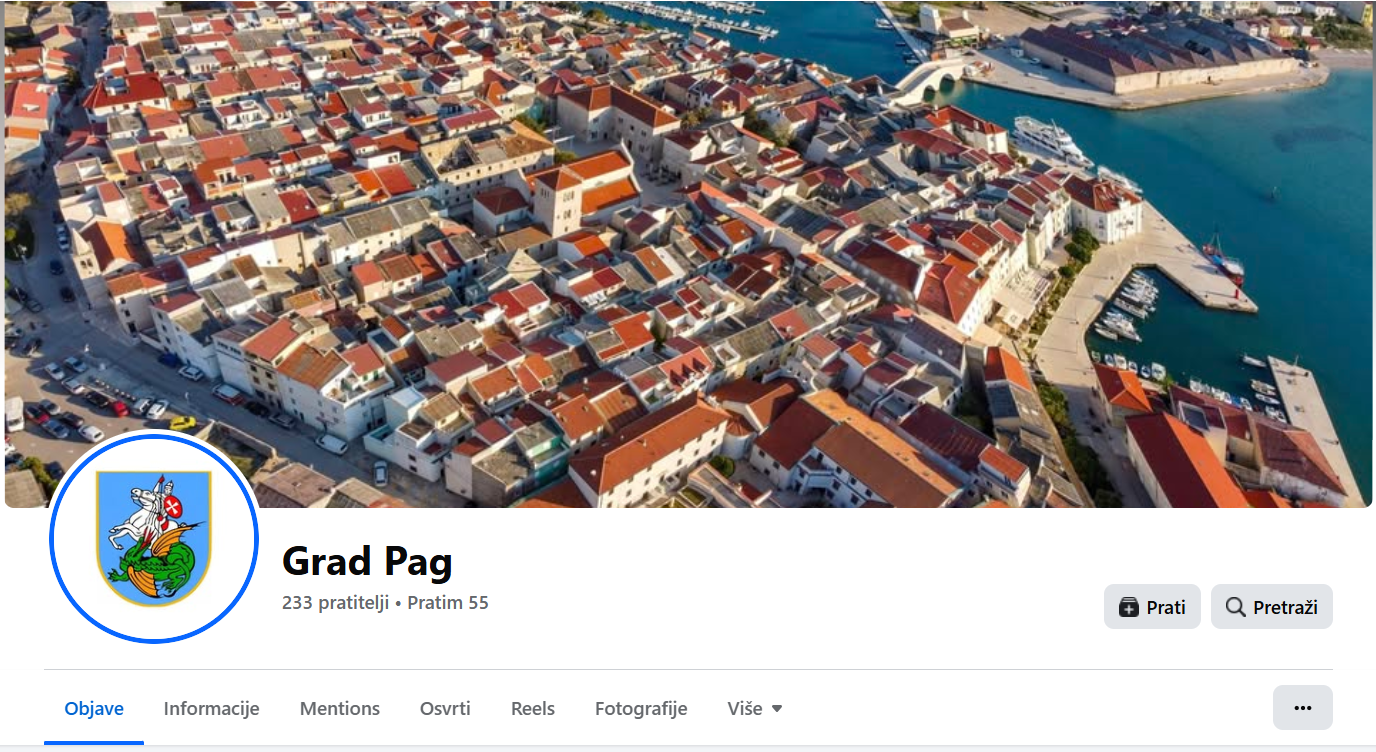Follow the page with Prati button
This screenshot has width=1376, height=752.
1152,607
